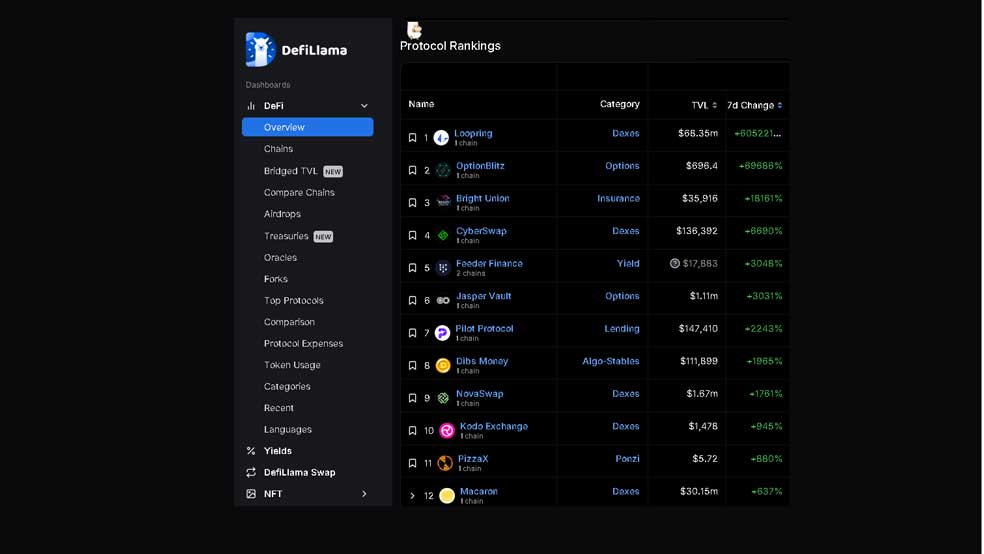
Task: Bookmark the Dibs Money protocol
Action: tap(412, 365)
